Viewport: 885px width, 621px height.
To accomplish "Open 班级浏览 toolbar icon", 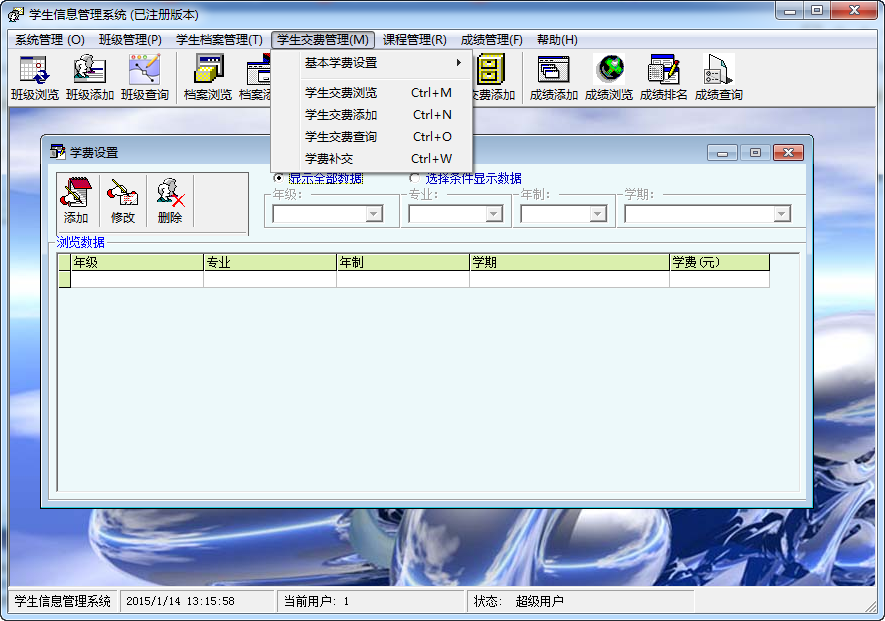I will (x=34, y=78).
